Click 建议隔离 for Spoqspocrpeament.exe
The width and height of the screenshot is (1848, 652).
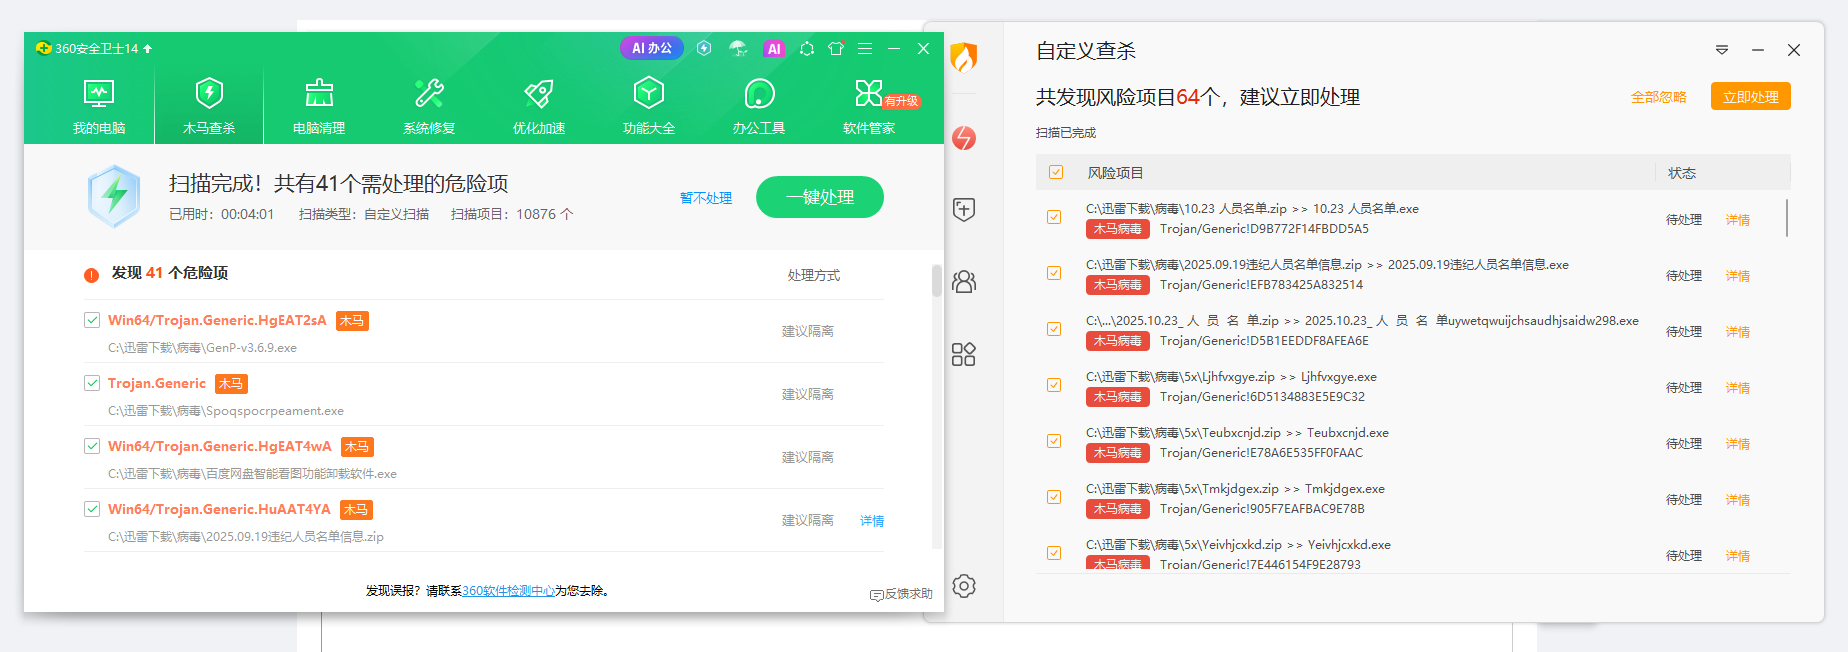808,394
